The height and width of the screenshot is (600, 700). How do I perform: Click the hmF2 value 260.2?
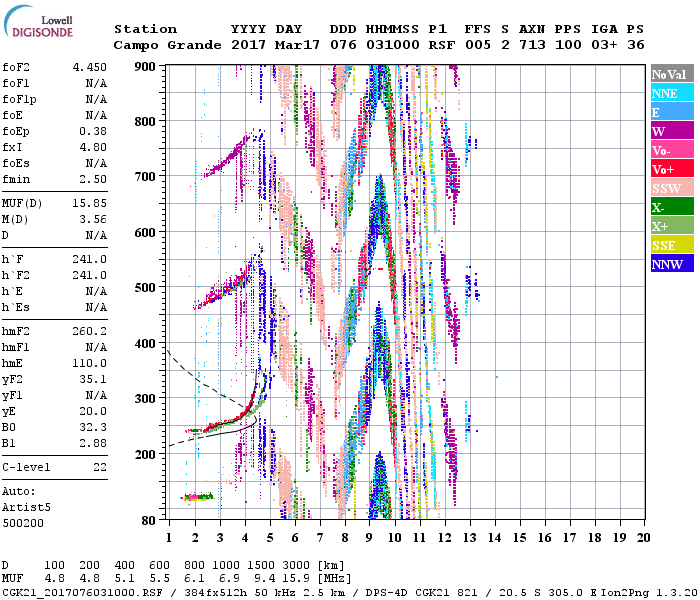89,331
